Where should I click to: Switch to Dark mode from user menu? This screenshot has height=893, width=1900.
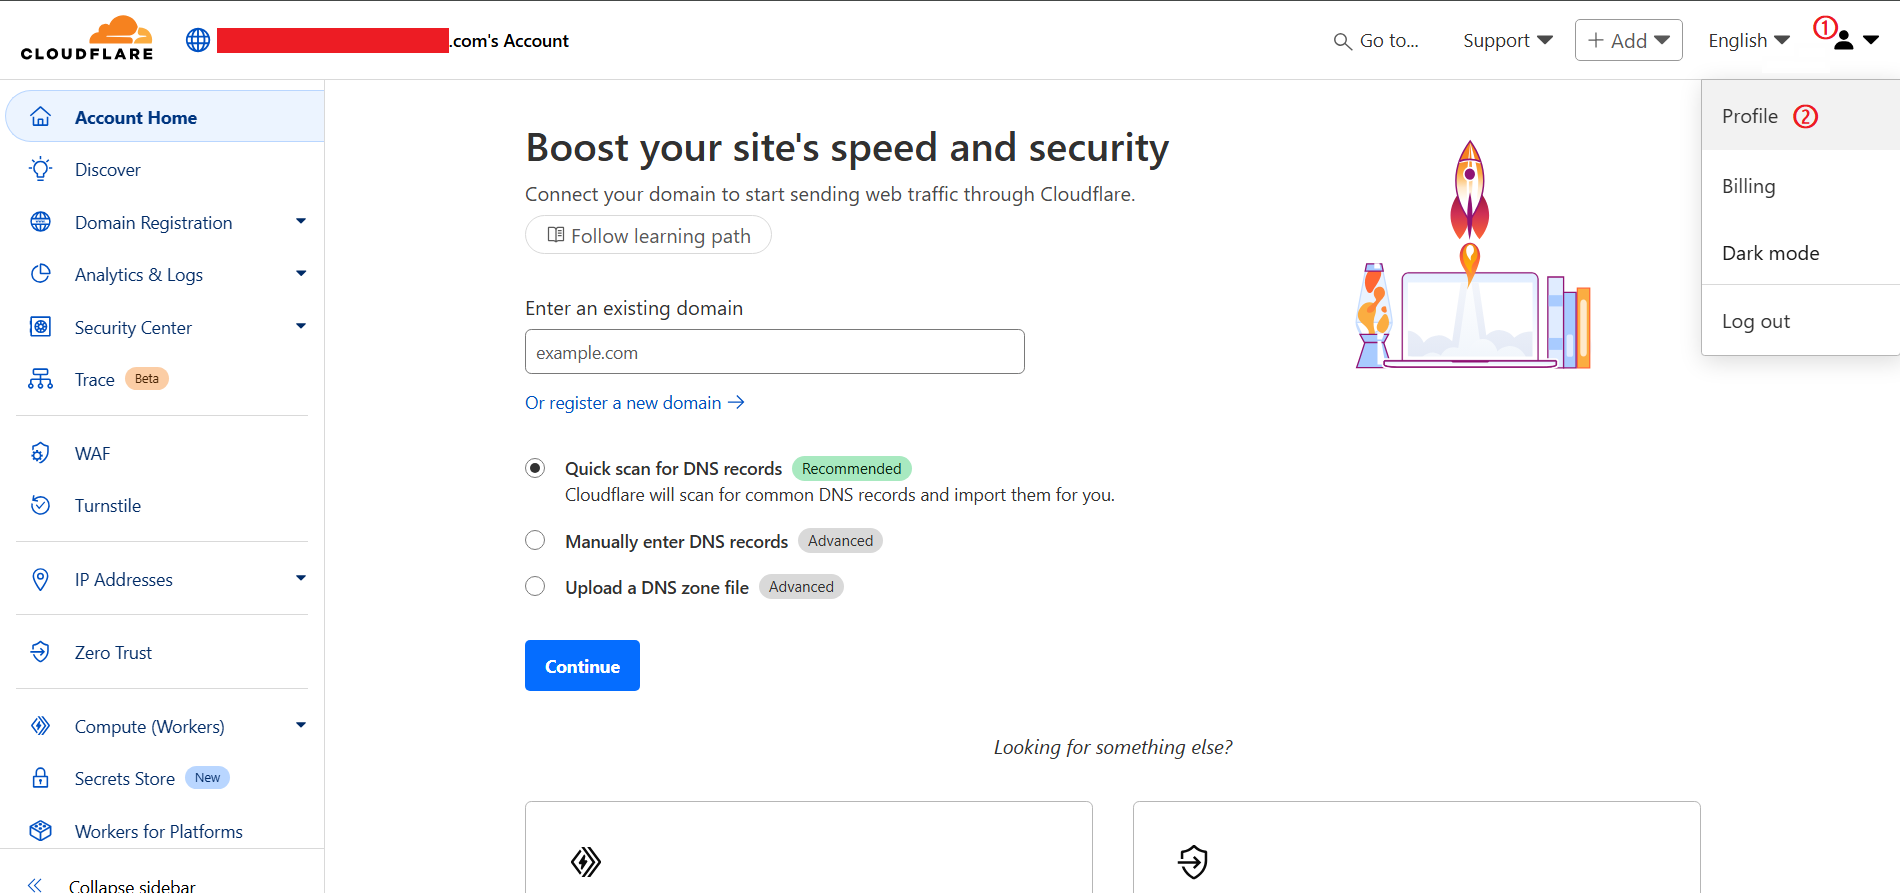click(1800, 253)
